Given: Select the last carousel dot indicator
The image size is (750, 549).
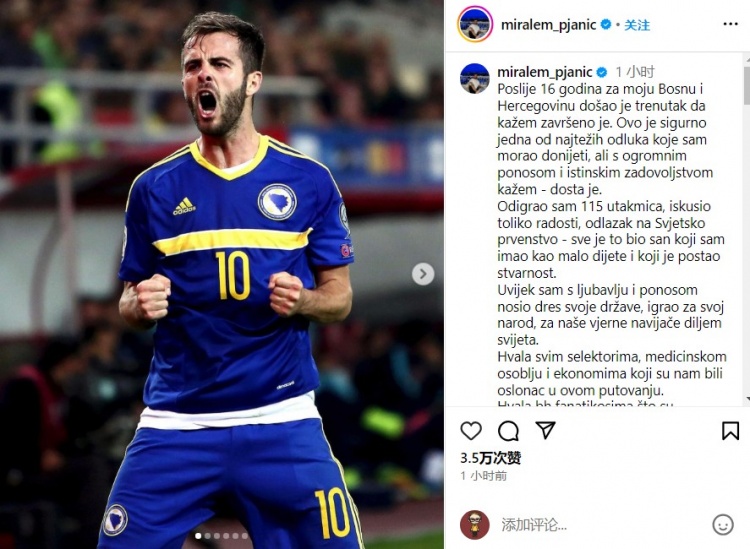Looking at the screenshot, I should click(x=244, y=537).
